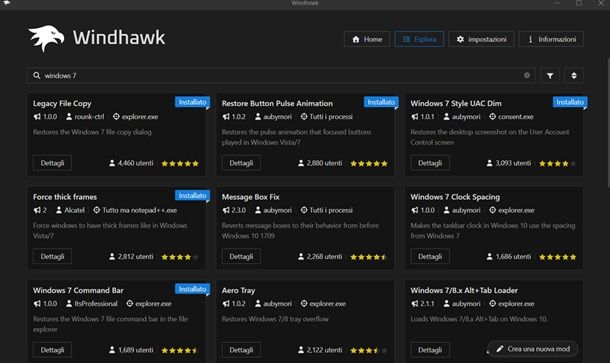Open the filter funnel menu
The width and height of the screenshot is (610, 363).
pos(550,75)
